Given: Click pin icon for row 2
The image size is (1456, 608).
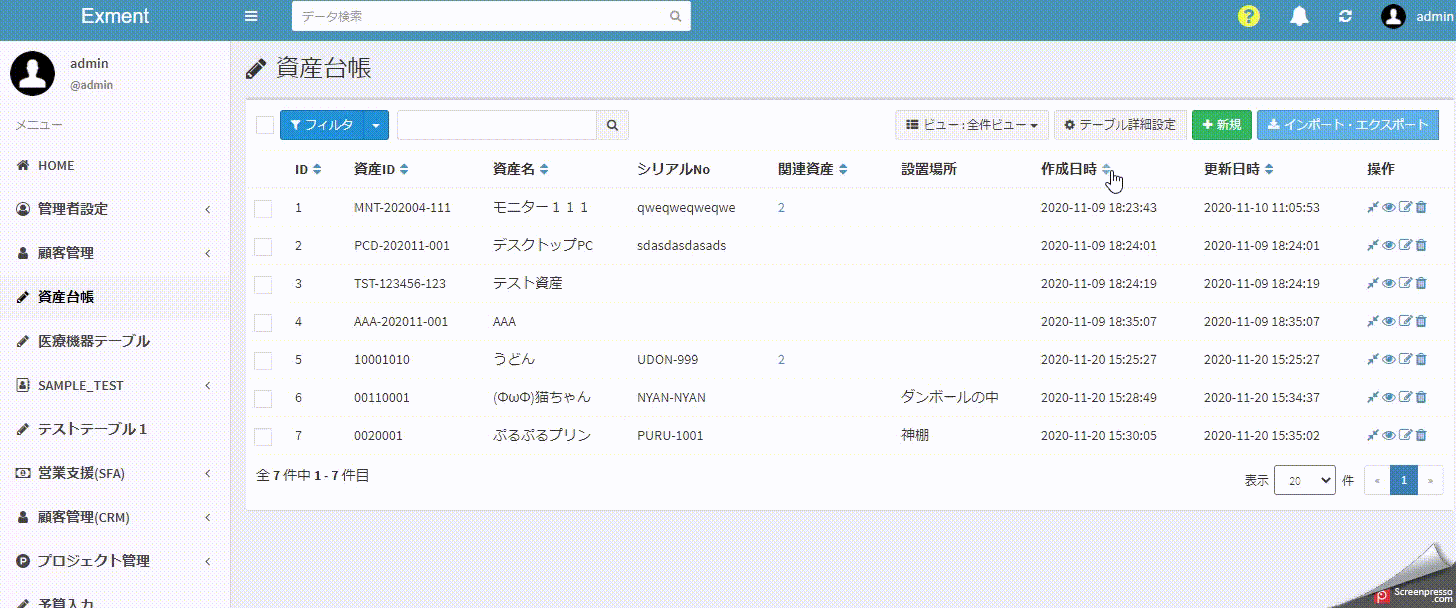Looking at the screenshot, I should [x=1373, y=245].
